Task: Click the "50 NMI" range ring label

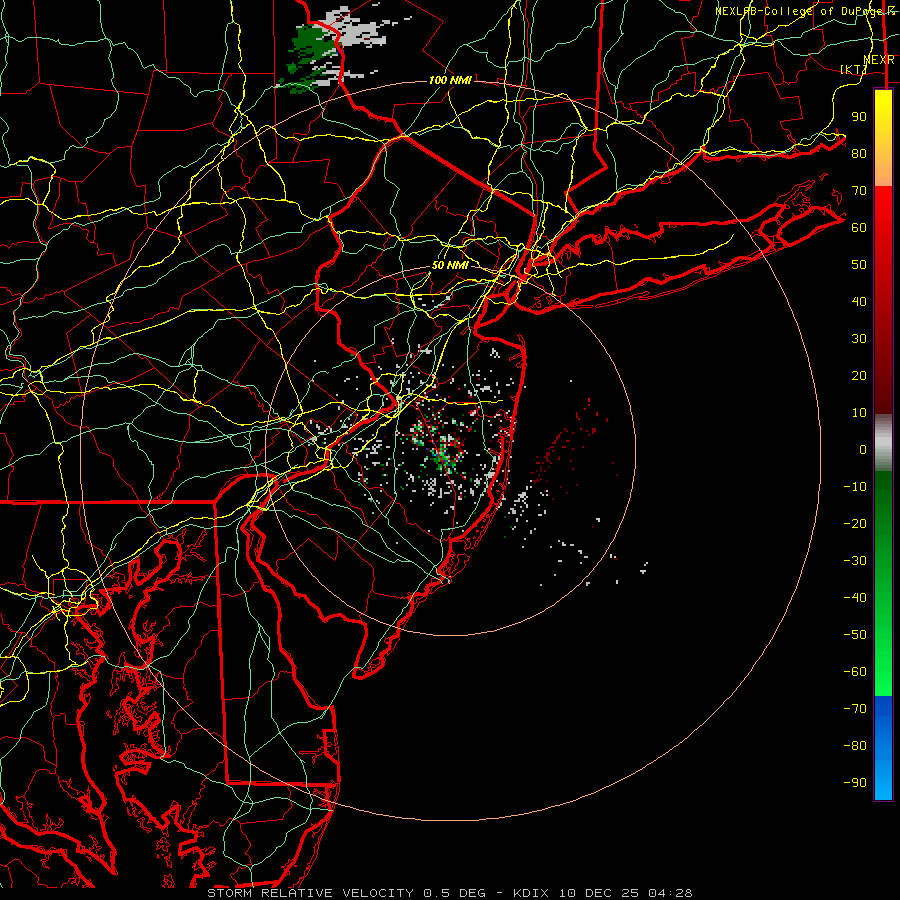Action: pos(450,265)
